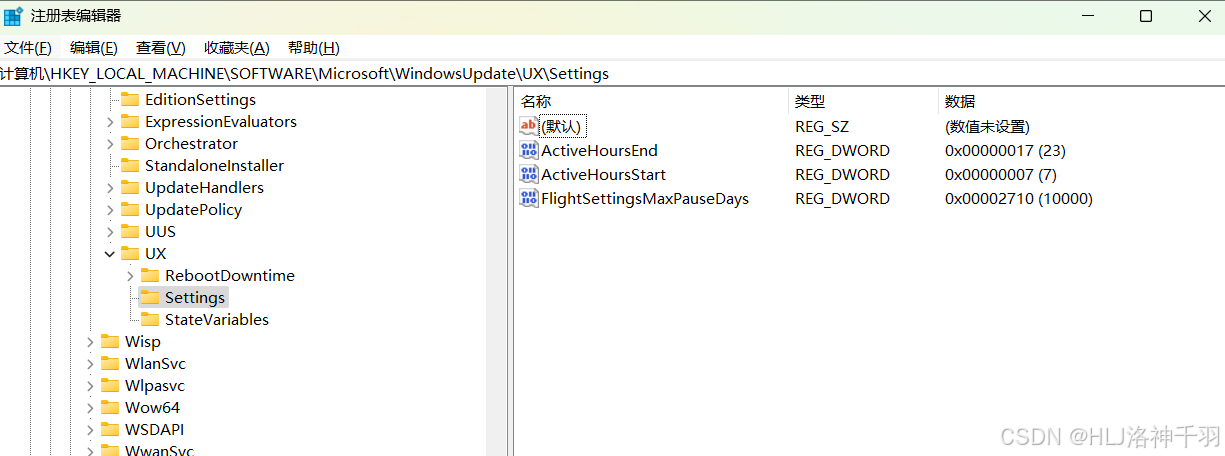Expand the UpdateHandlers tree node

[x=110, y=188]
